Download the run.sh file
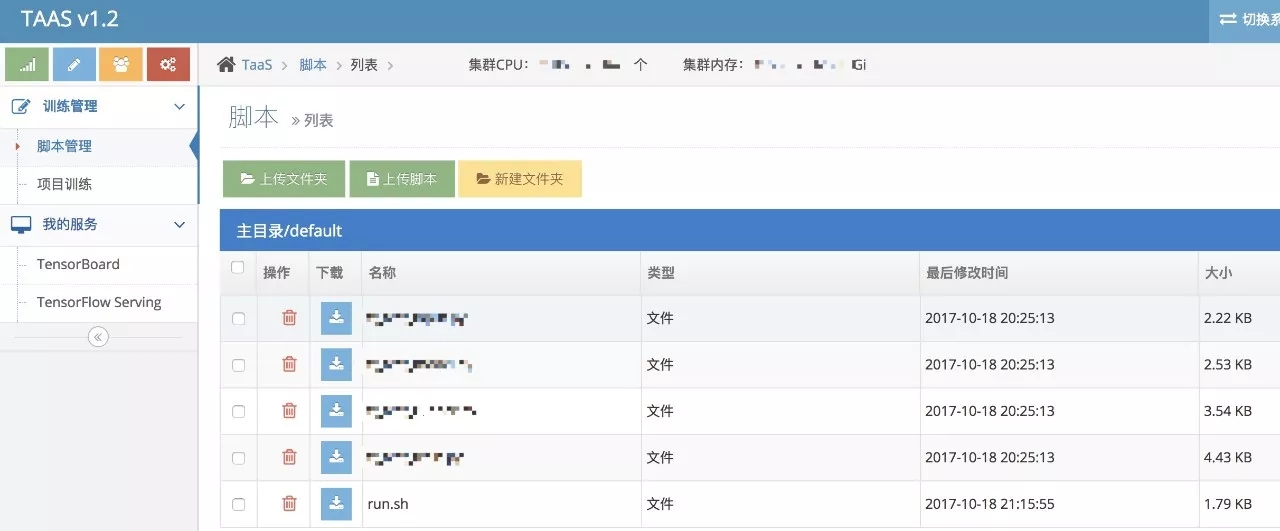The image size is (1280, 531). point(336,504)
